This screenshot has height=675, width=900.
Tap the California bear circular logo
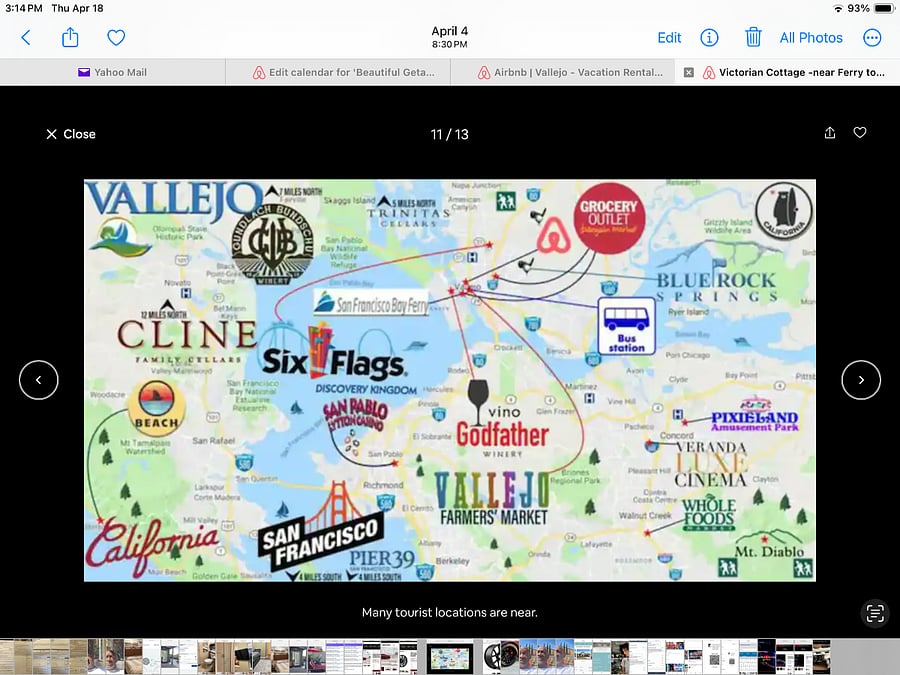(x=784, y=212)
